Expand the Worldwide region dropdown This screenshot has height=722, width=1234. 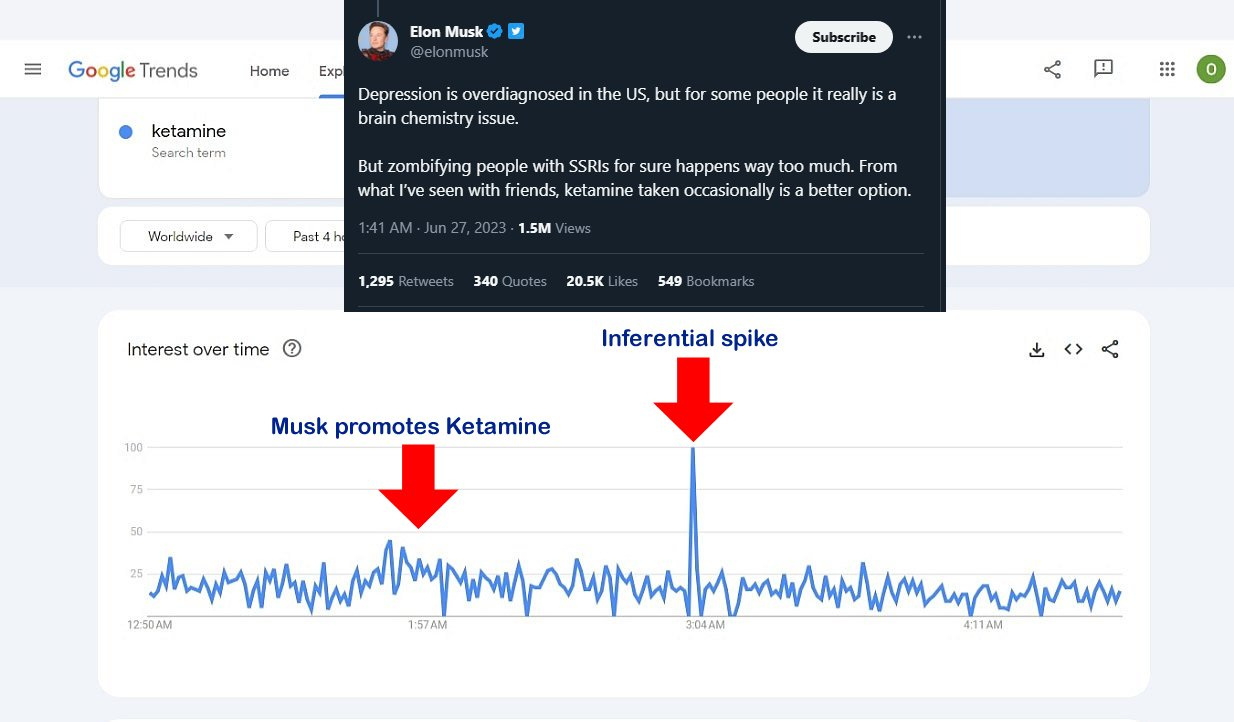[189, 237]
